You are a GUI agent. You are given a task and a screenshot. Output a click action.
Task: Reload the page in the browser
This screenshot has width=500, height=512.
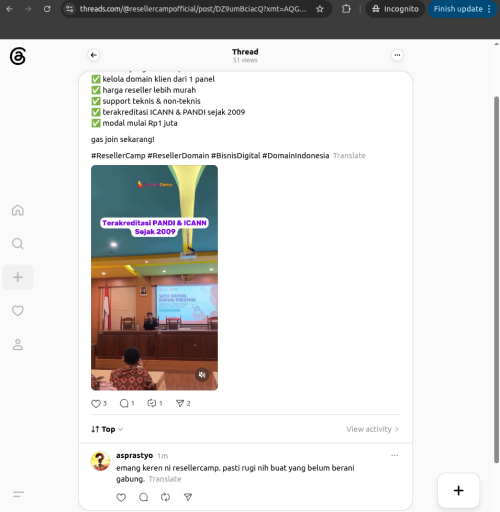click(x=47, y=9)
